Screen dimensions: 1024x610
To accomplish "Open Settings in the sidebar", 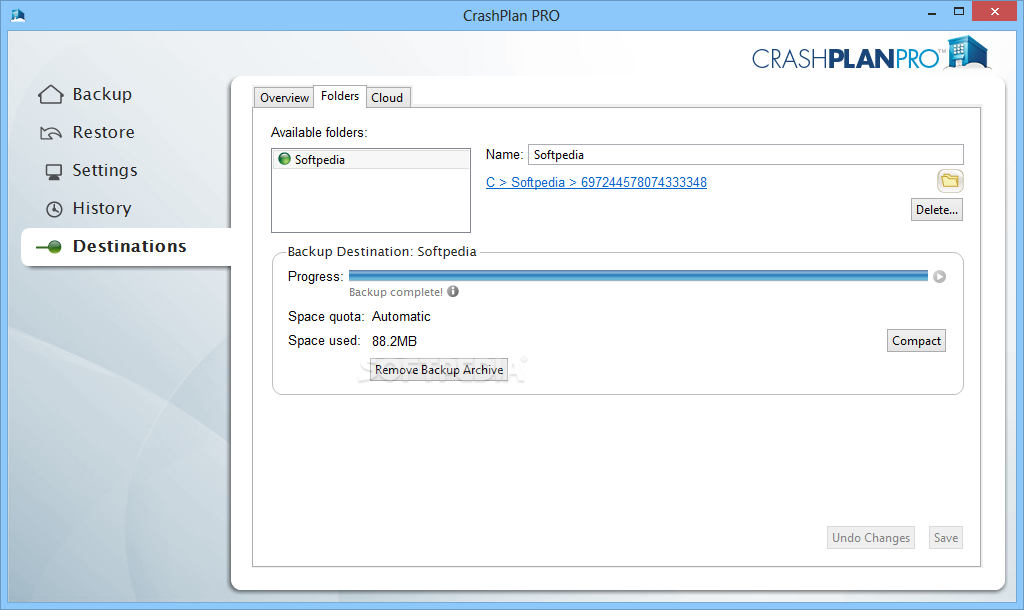I will point(104,170).
